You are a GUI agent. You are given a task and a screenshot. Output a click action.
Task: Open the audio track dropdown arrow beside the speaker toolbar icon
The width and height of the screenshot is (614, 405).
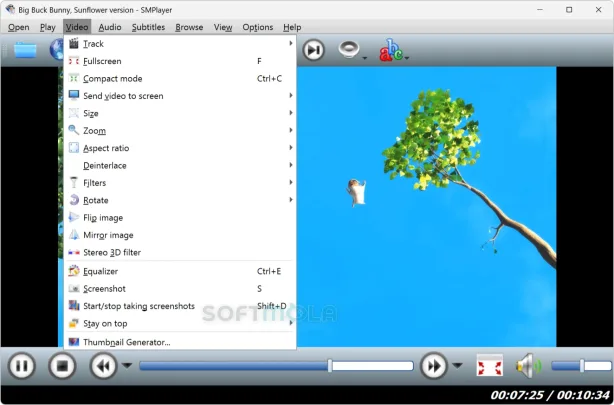[x=365, y=58]
